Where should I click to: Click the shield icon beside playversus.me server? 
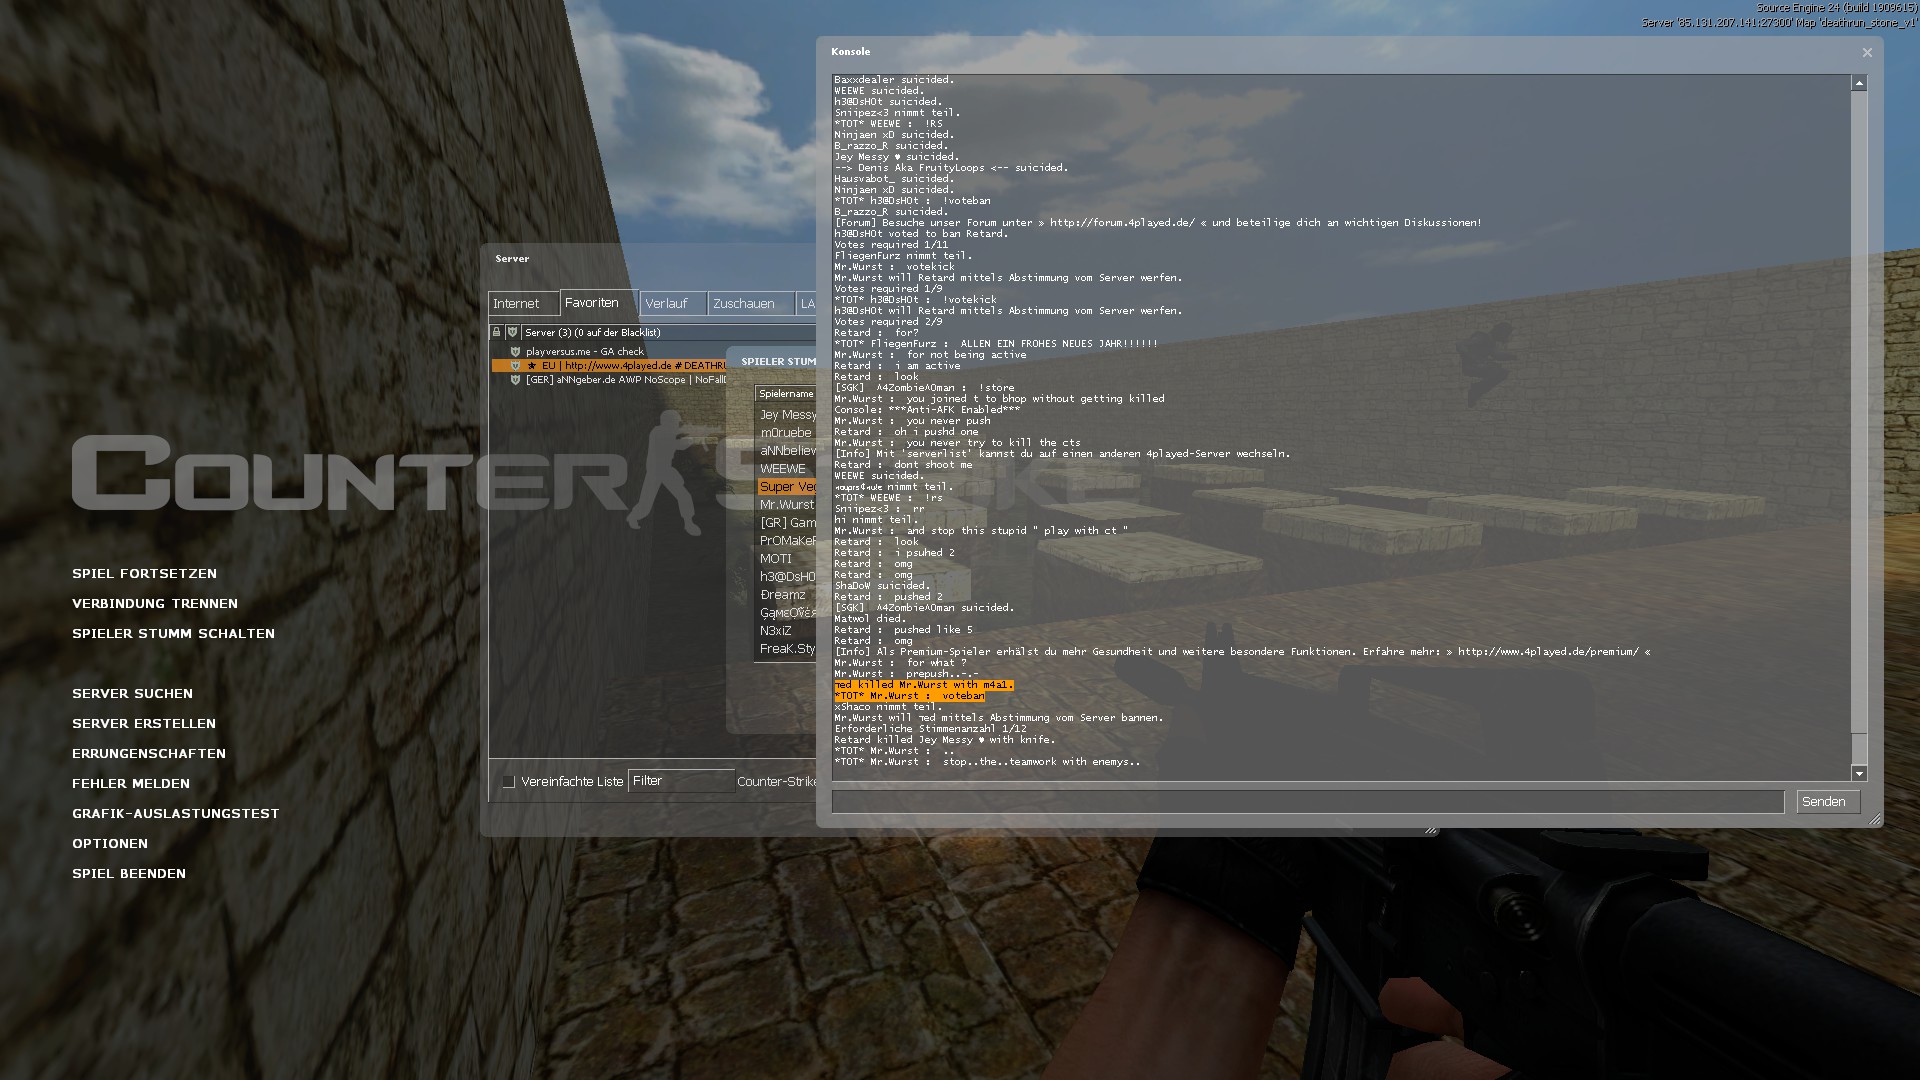(x=515, y=352)
